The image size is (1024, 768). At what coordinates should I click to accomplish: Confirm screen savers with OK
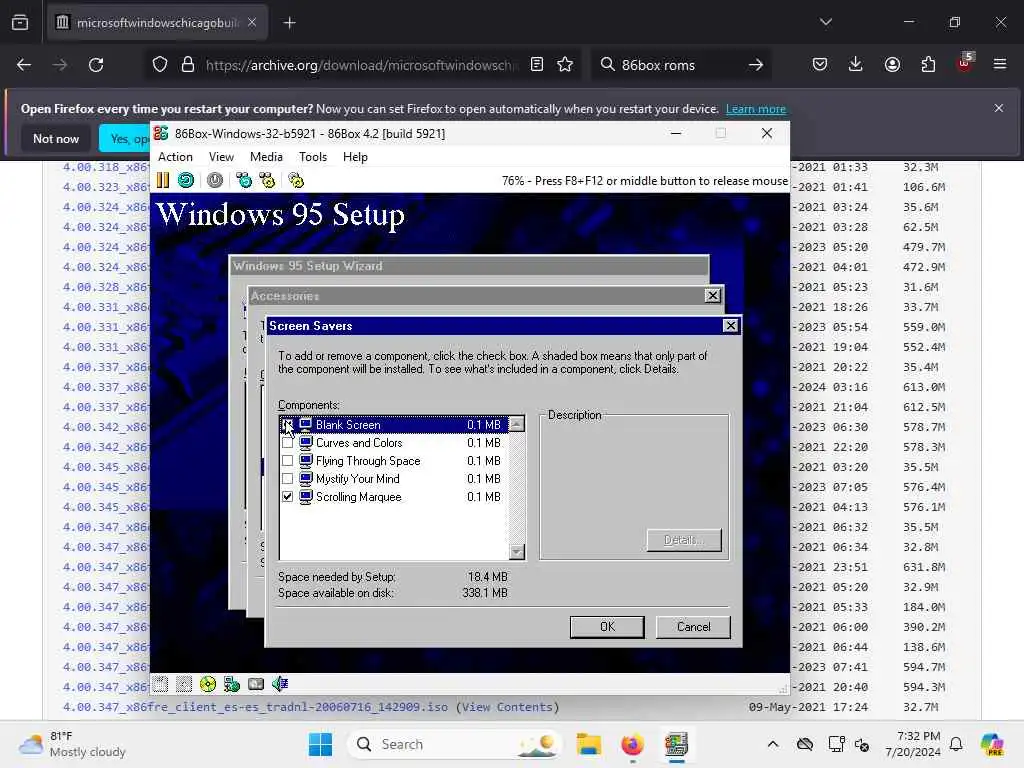click(607, 627)
